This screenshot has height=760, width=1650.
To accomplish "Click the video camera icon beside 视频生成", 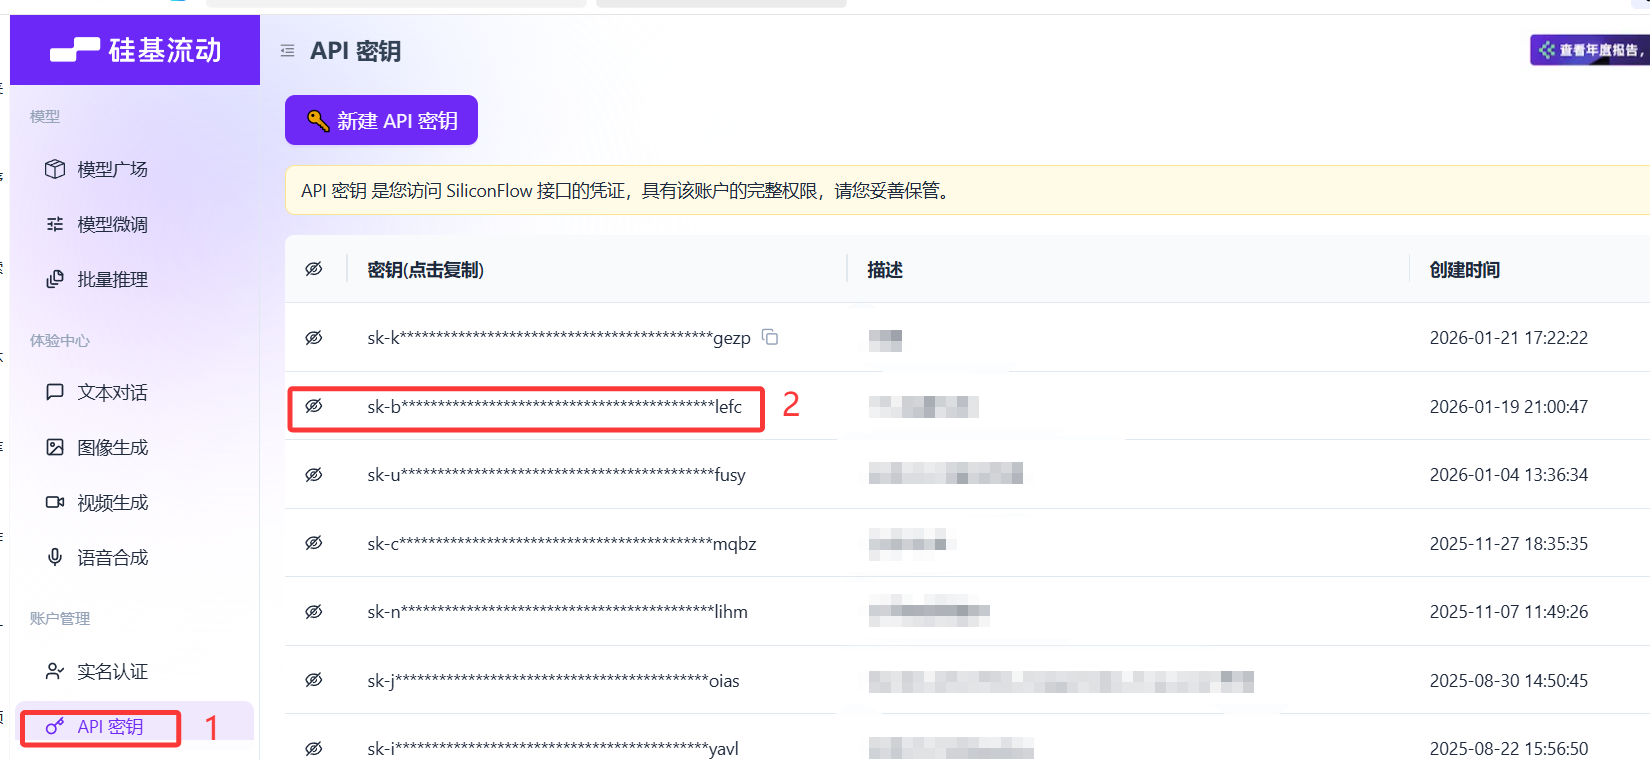I will pos(55,502).
